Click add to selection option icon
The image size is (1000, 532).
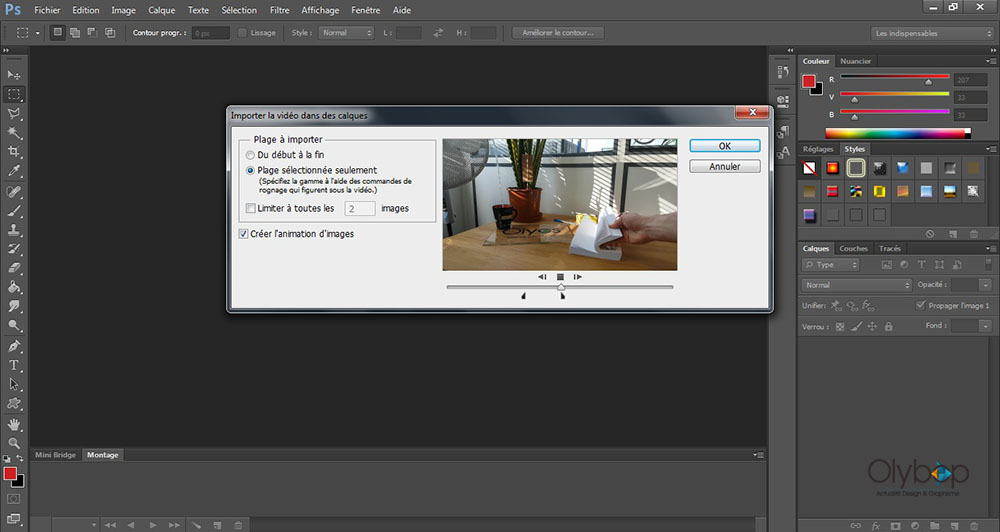click(75, 33)
